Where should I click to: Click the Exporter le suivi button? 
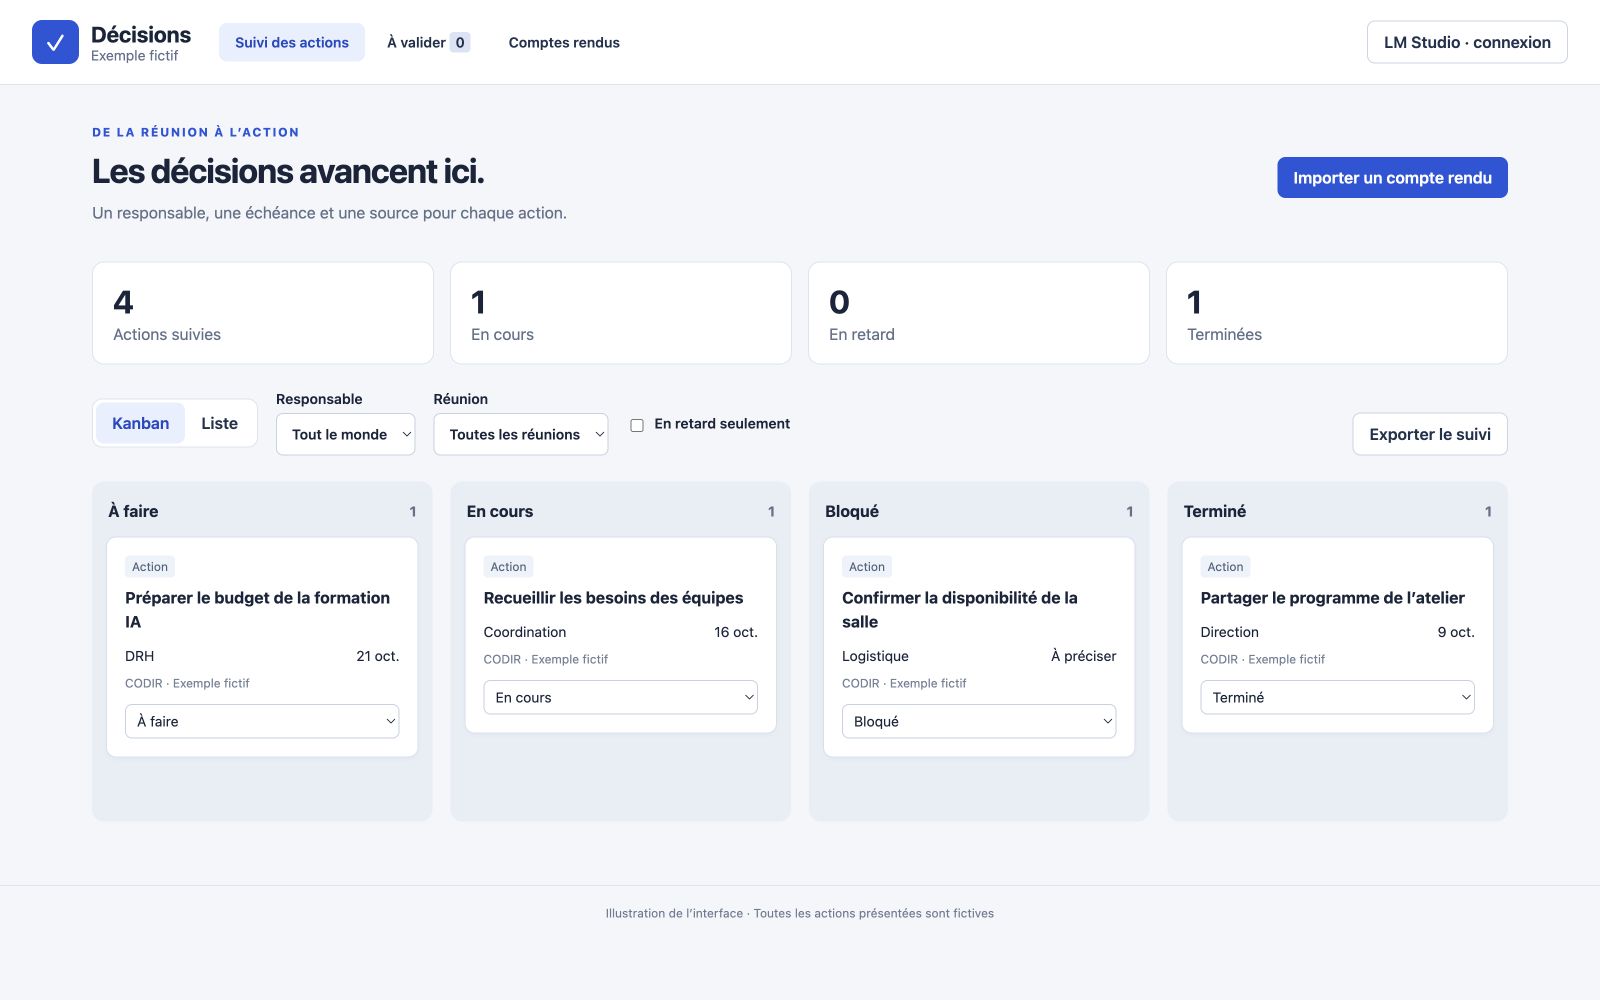(x=1430, y=434)
